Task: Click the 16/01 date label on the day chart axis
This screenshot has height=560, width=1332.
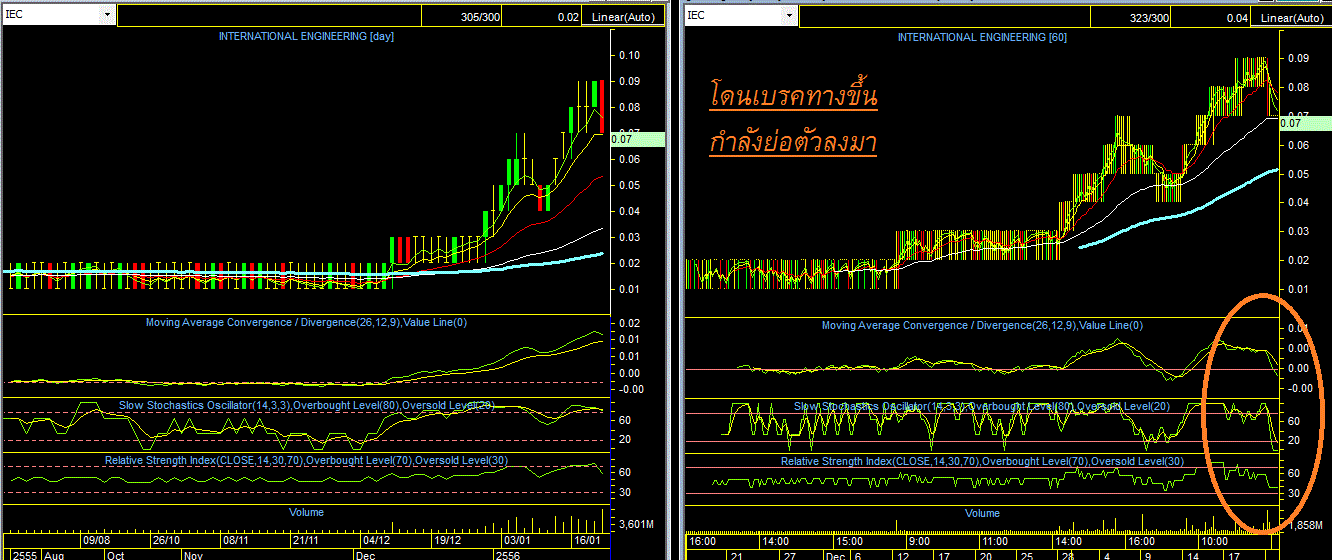Action: [x=587, y=540]
